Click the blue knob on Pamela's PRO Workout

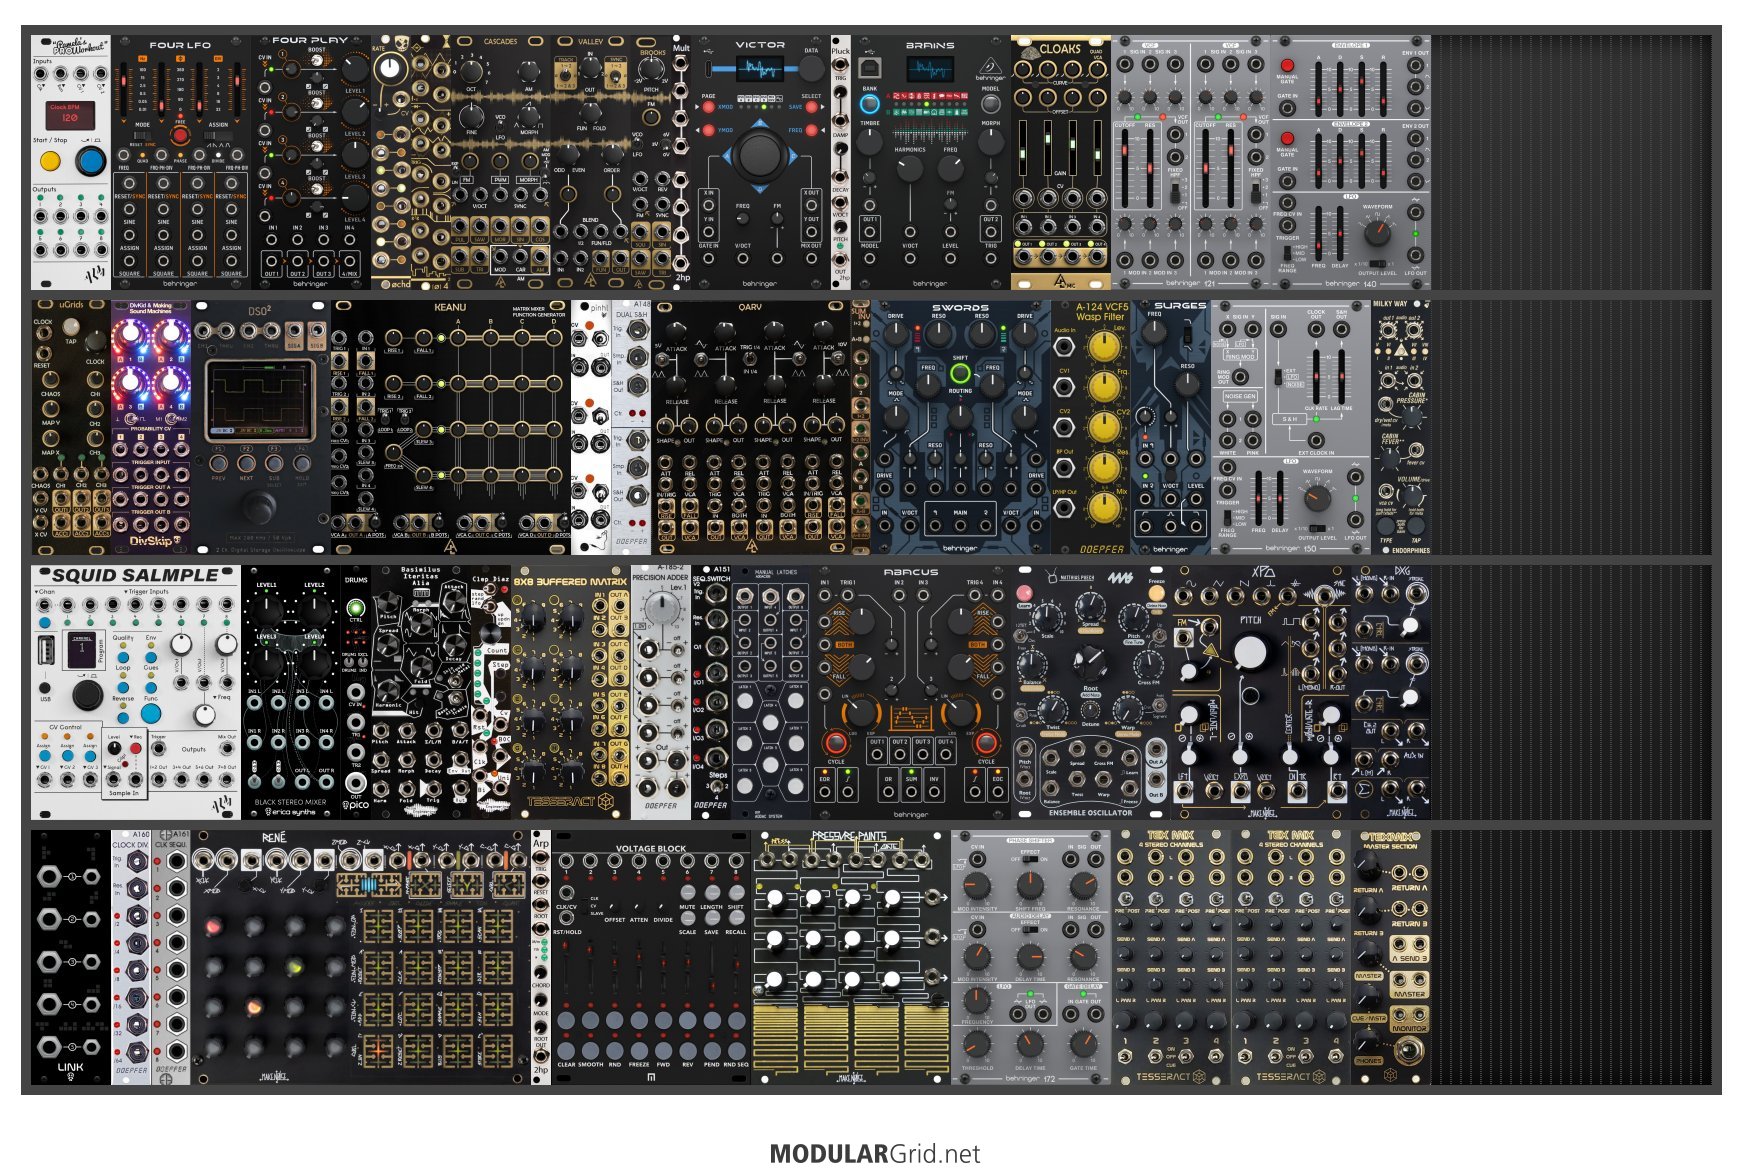pos(92,160)
